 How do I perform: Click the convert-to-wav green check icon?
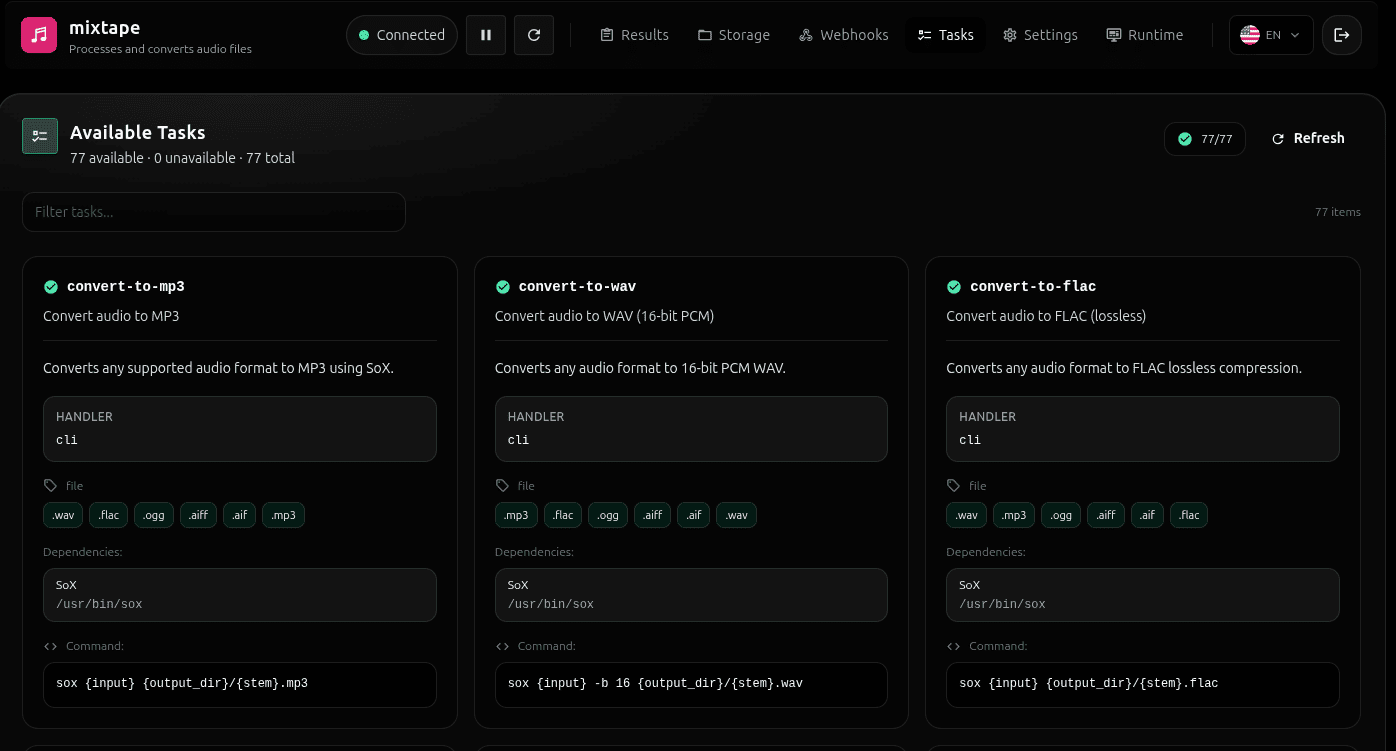503,287
